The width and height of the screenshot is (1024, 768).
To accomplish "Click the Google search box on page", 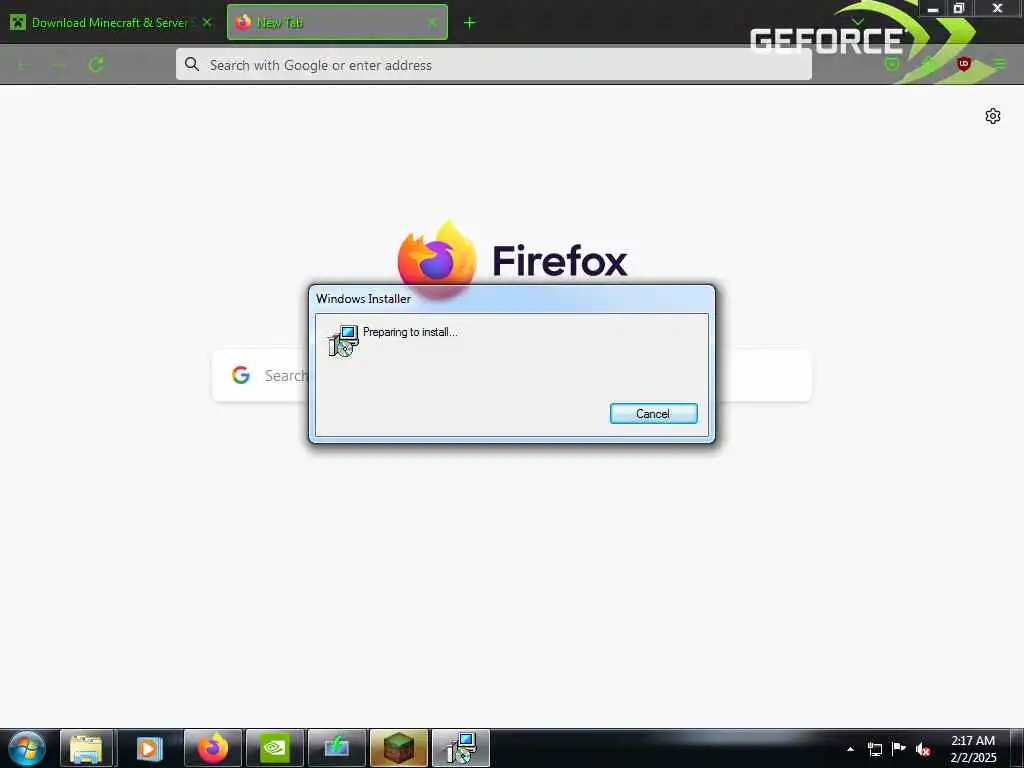I will (512, 375).
